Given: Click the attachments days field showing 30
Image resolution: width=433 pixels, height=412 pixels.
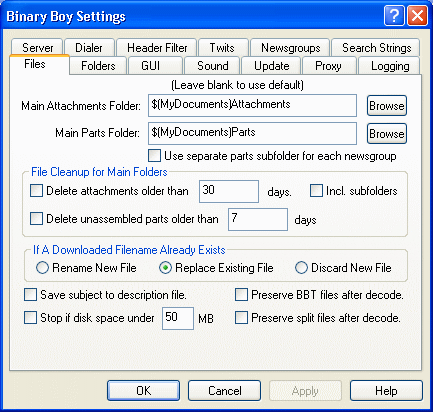Looking at the screenshot, I should pos(229,191).
